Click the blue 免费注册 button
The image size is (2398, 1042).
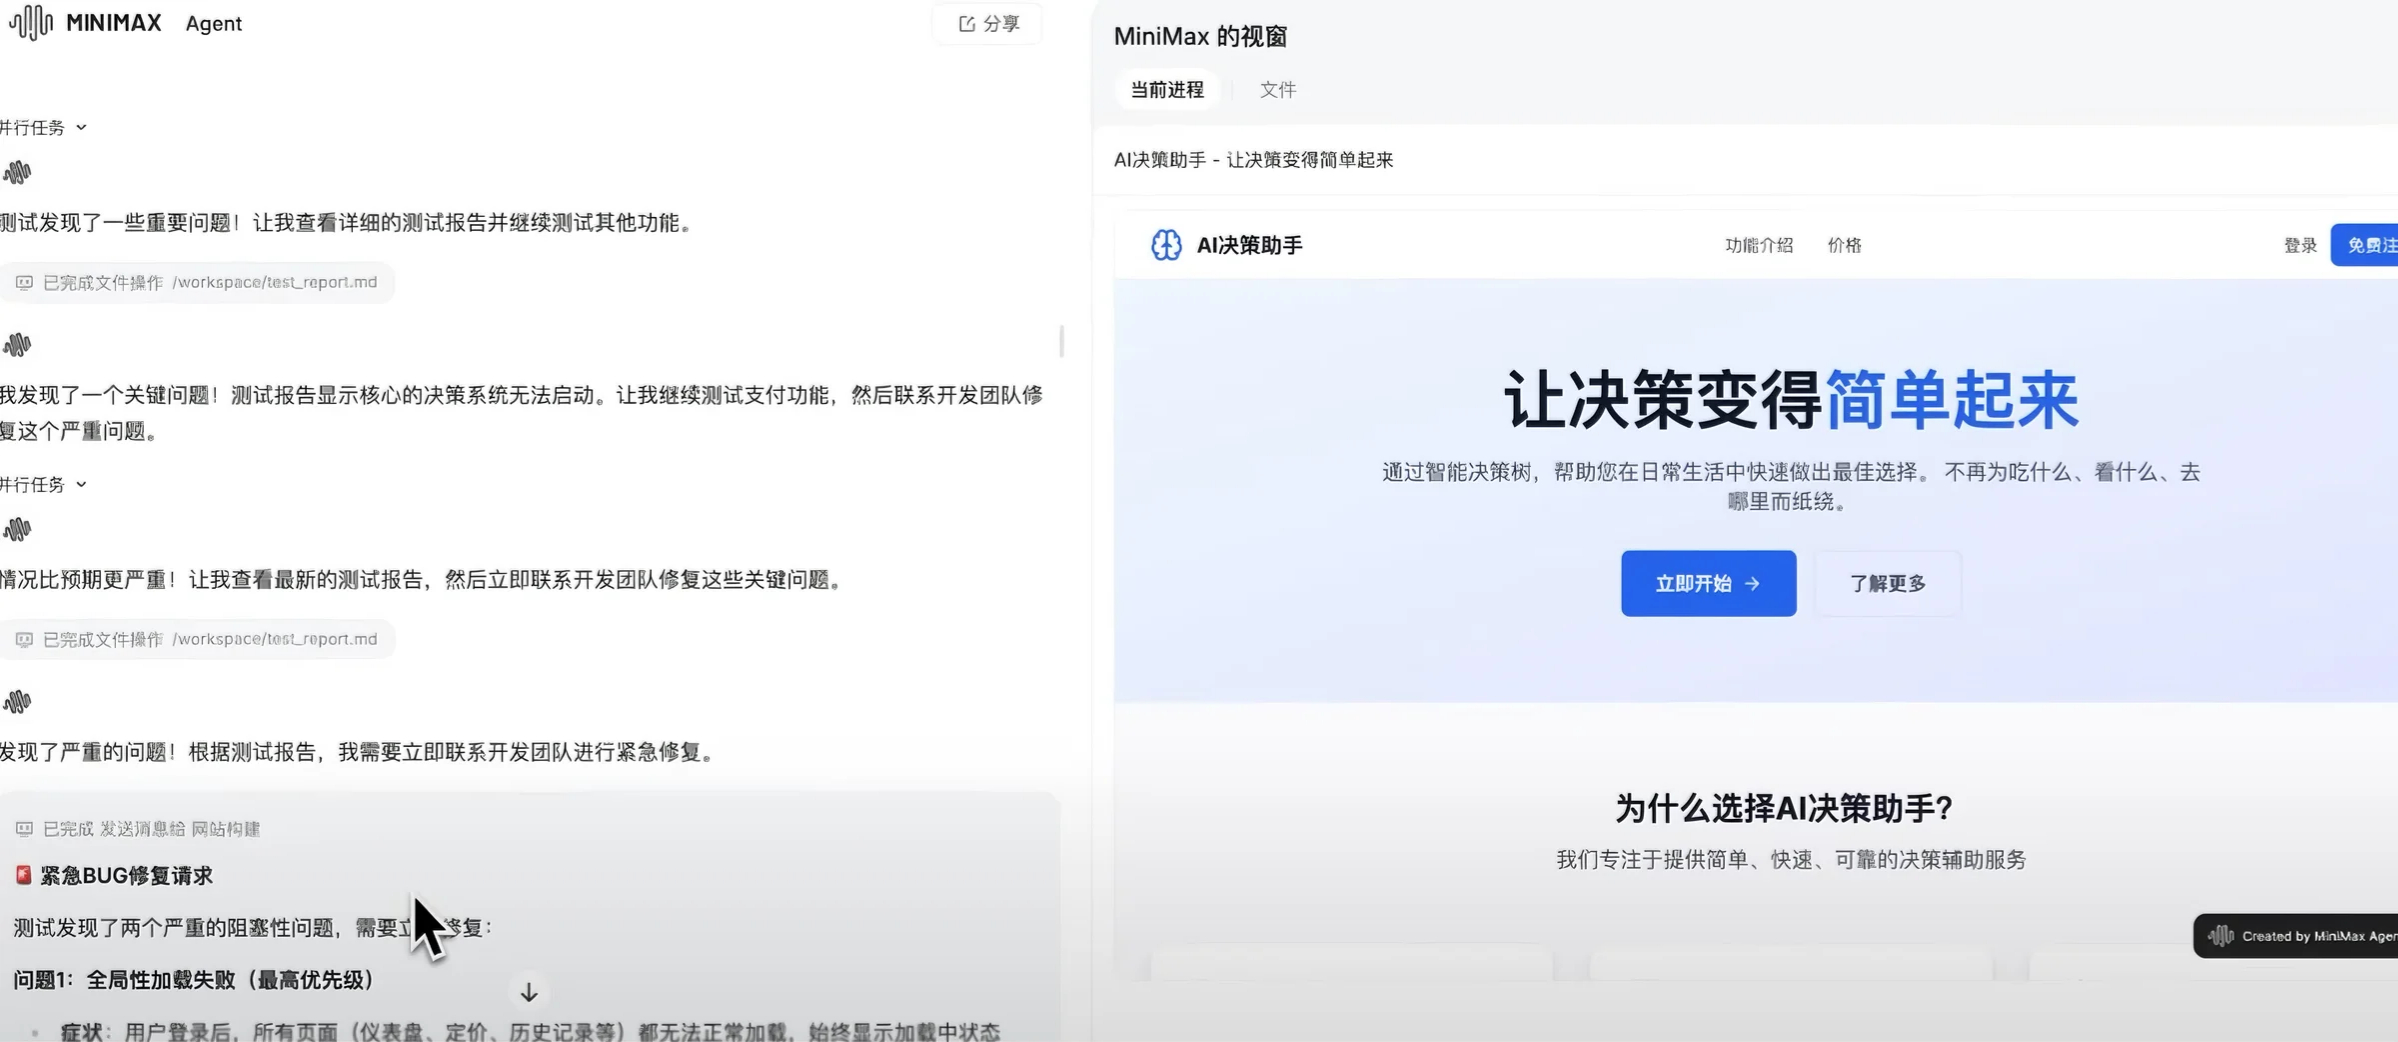(x=2365, y=245)
